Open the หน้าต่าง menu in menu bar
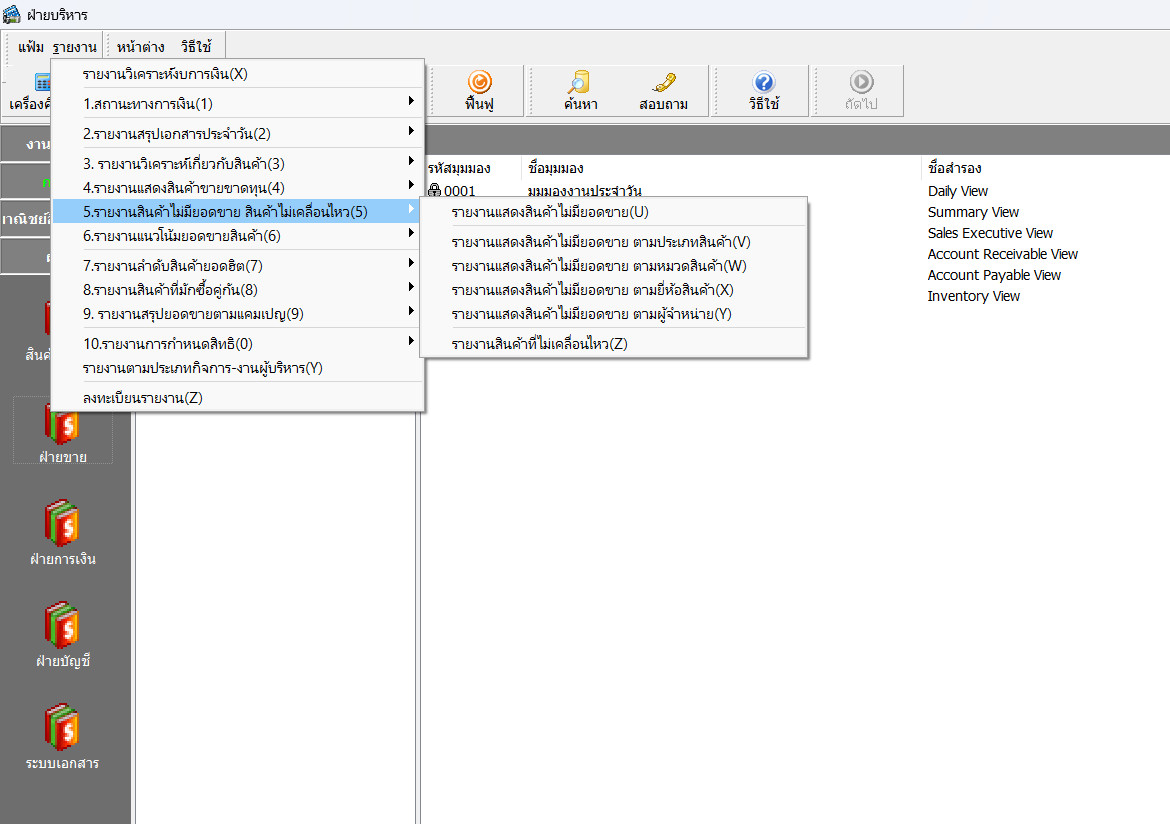The width and height of the screenshot is (1170, 824). tap(140, 47)
